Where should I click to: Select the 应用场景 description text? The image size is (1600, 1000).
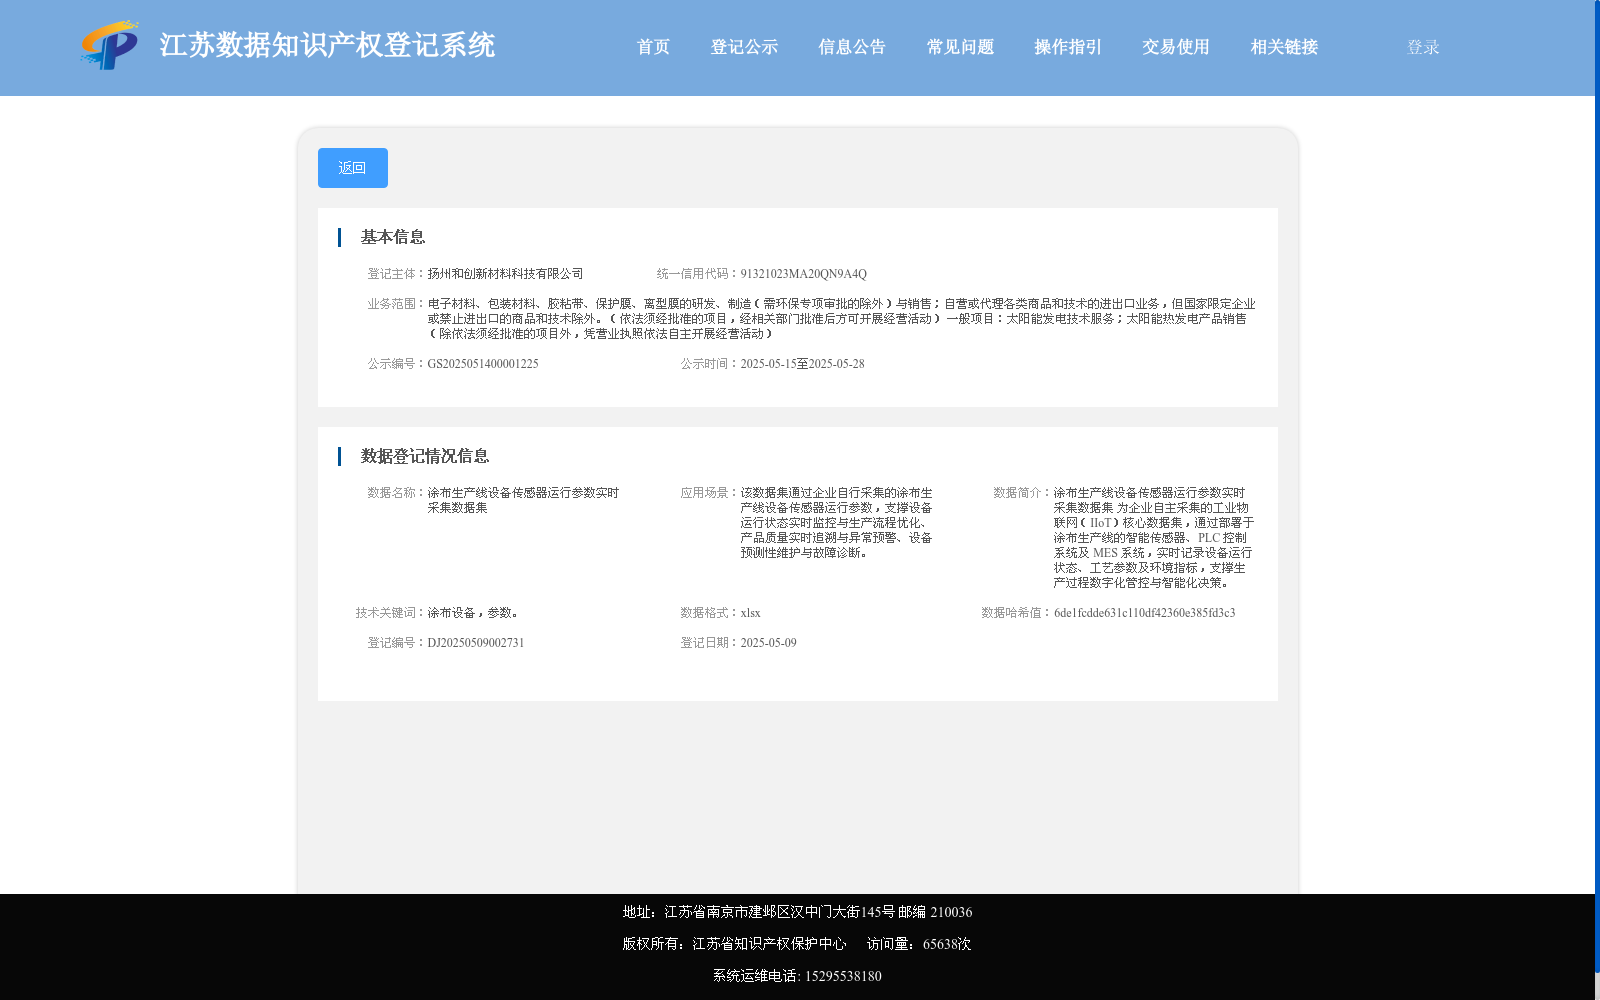tap(836, 523)
